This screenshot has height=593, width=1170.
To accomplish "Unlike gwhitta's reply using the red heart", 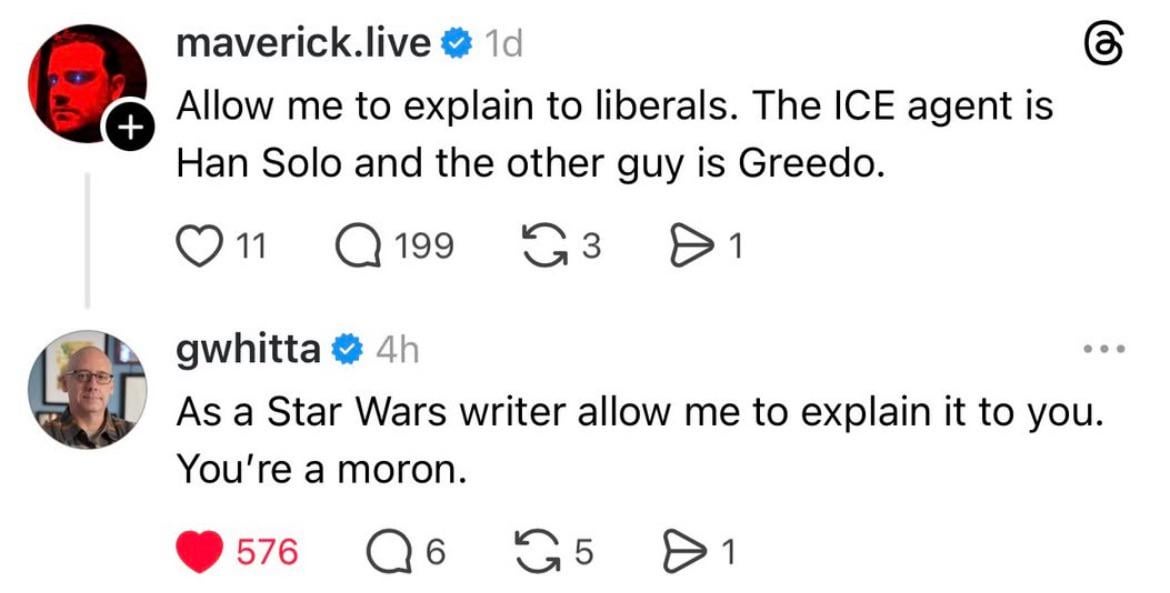I will point(198,551).
